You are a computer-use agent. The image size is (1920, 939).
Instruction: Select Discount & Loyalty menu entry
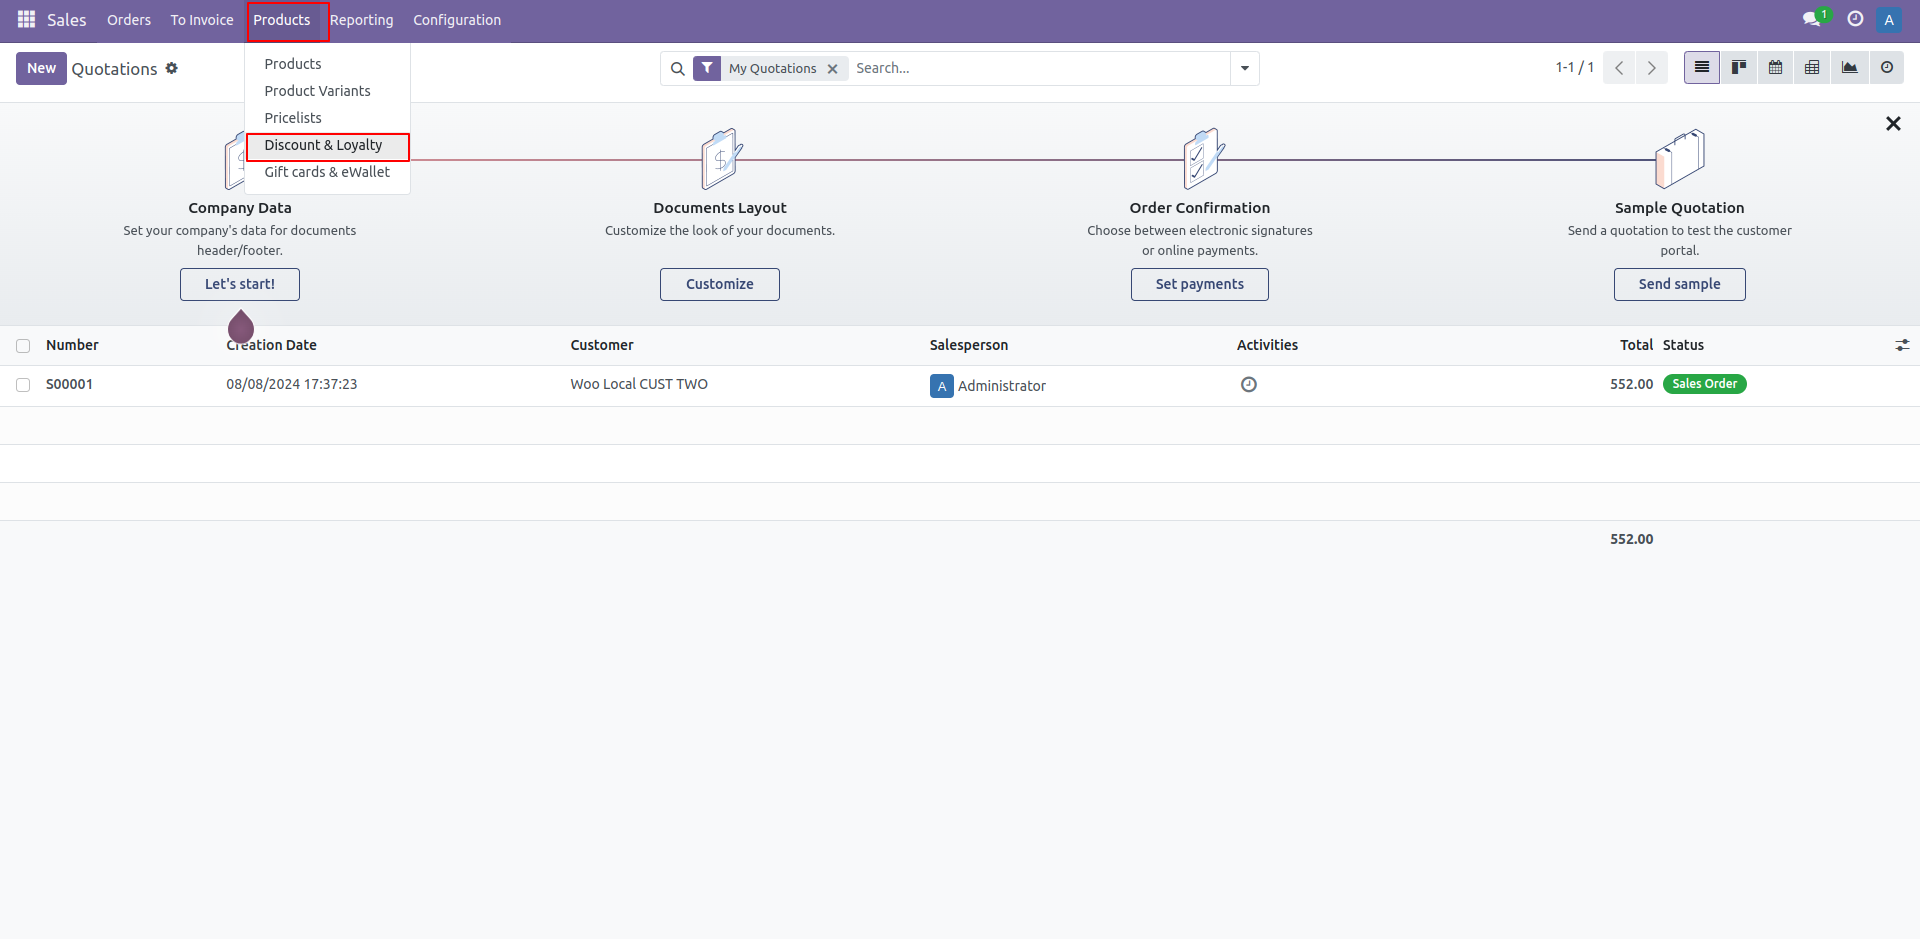point(323,145)
